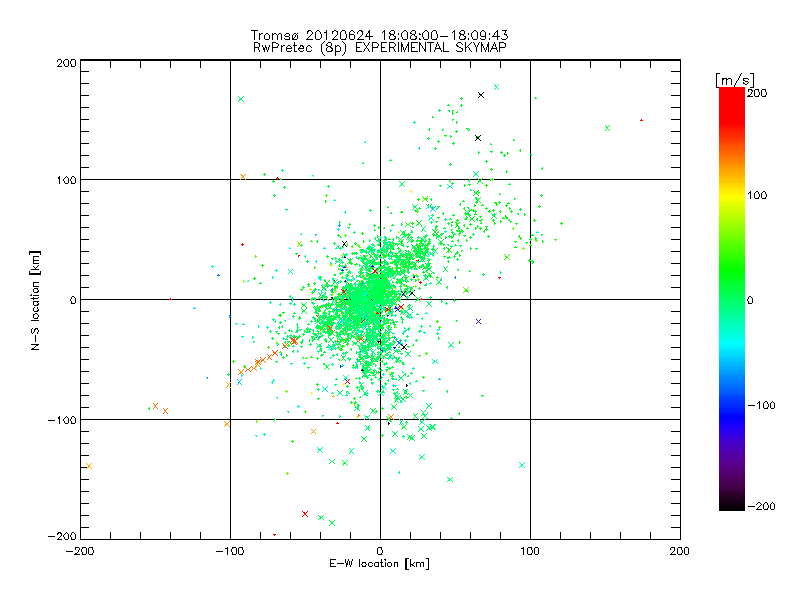Image resolution: width=800 pixels, height=600 pixels.
Task: Click the x-axis tick label "100"
Action: (x=530, y=551)
